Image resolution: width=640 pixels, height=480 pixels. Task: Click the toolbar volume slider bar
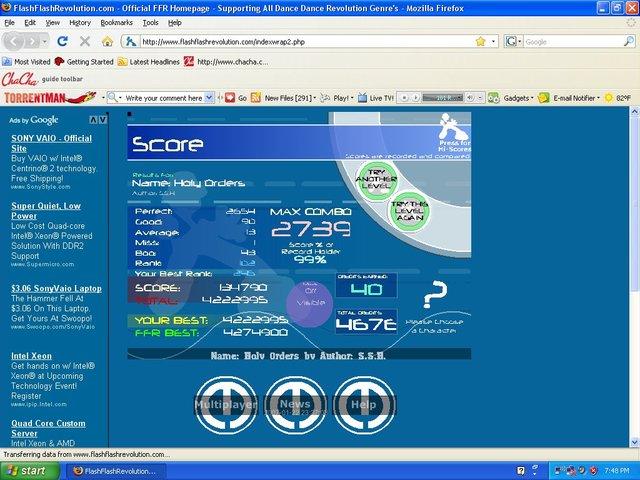coord(442,98)
